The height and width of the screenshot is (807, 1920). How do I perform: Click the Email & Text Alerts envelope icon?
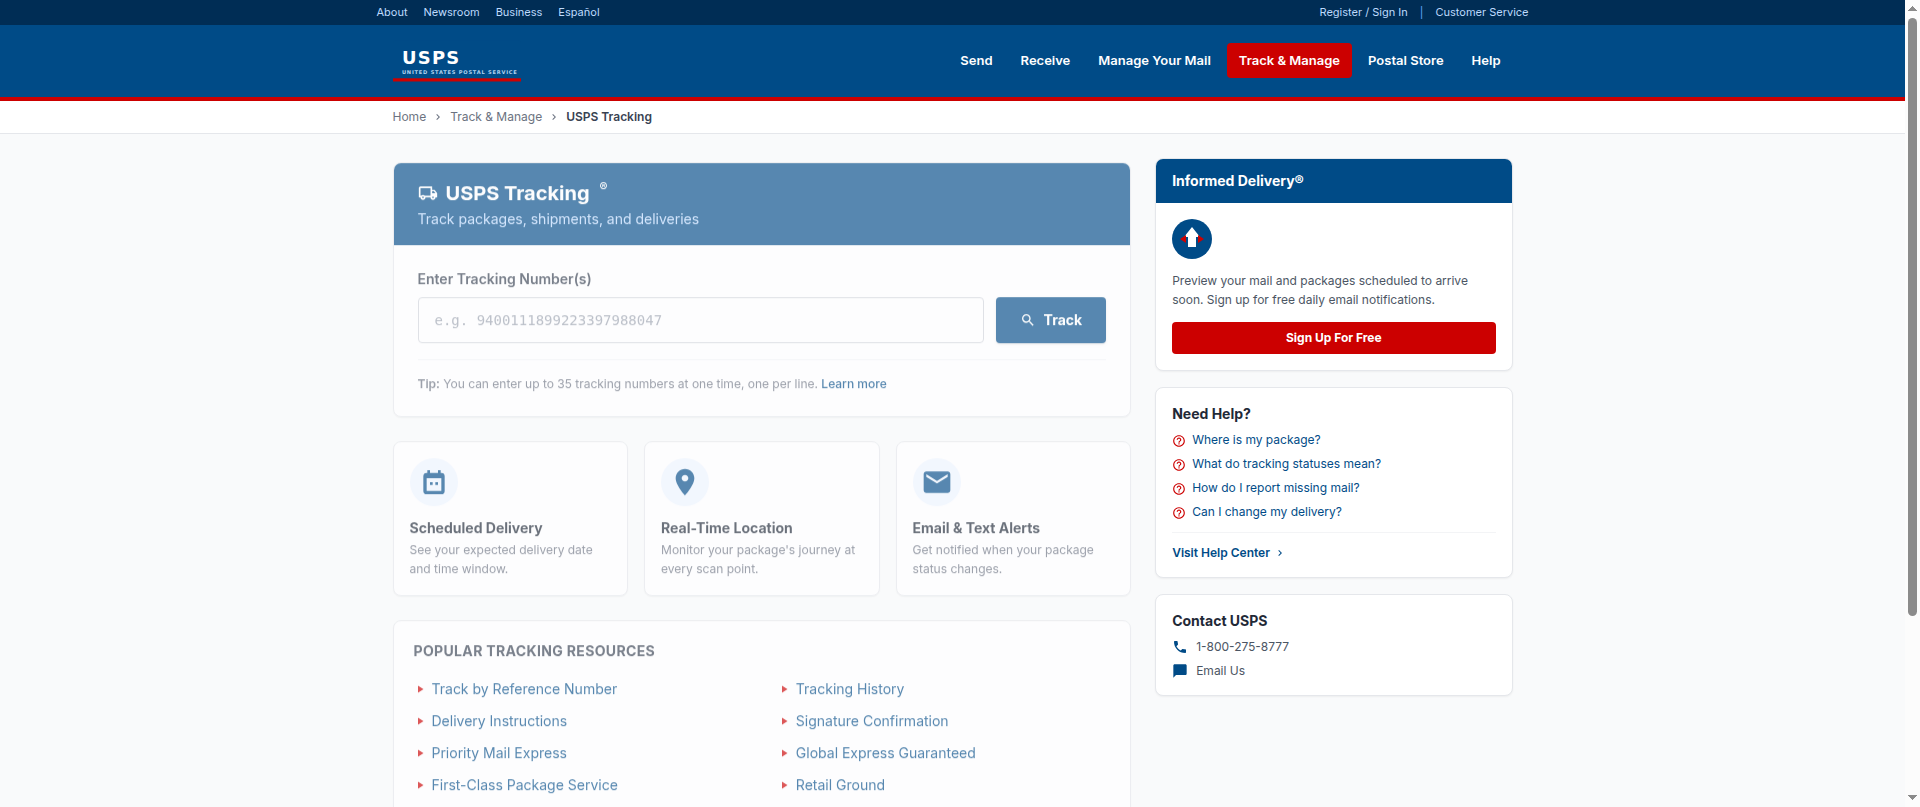tap(937, 482)
